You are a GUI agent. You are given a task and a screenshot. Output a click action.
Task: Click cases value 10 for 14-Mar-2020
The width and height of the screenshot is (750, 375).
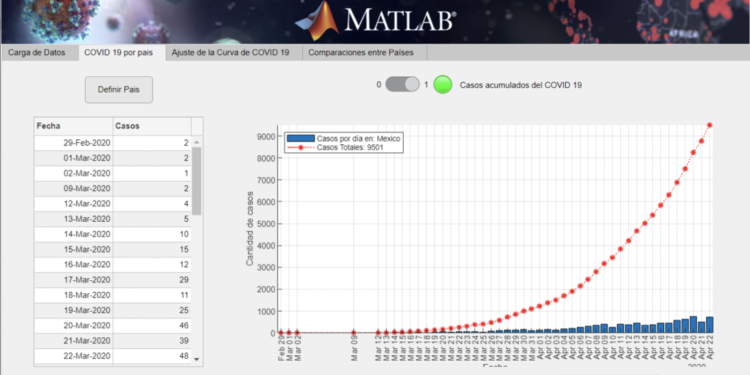click(x=152, y=234)
